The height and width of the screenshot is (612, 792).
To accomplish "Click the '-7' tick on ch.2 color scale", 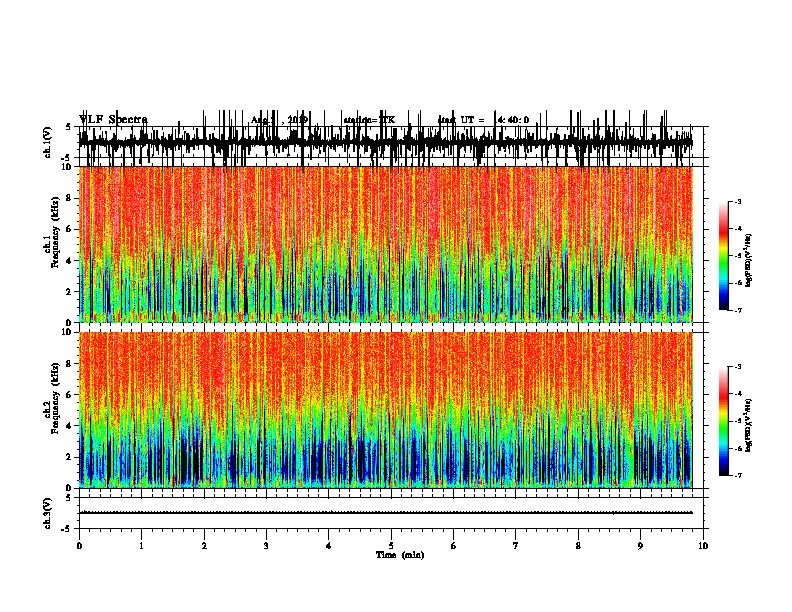I will [738, 475].
